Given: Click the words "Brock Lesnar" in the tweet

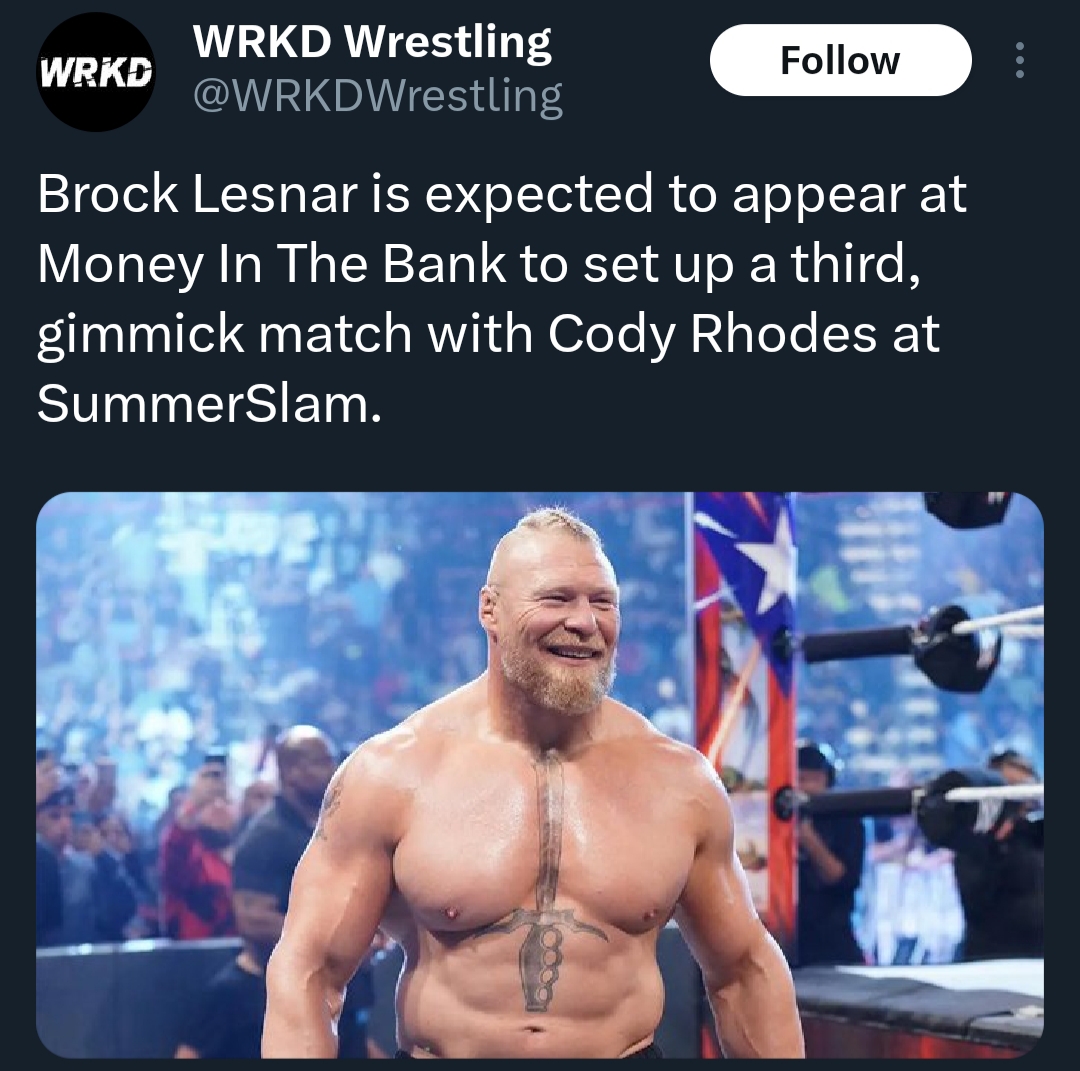Looking at the screenshot, I should (198, 194).
